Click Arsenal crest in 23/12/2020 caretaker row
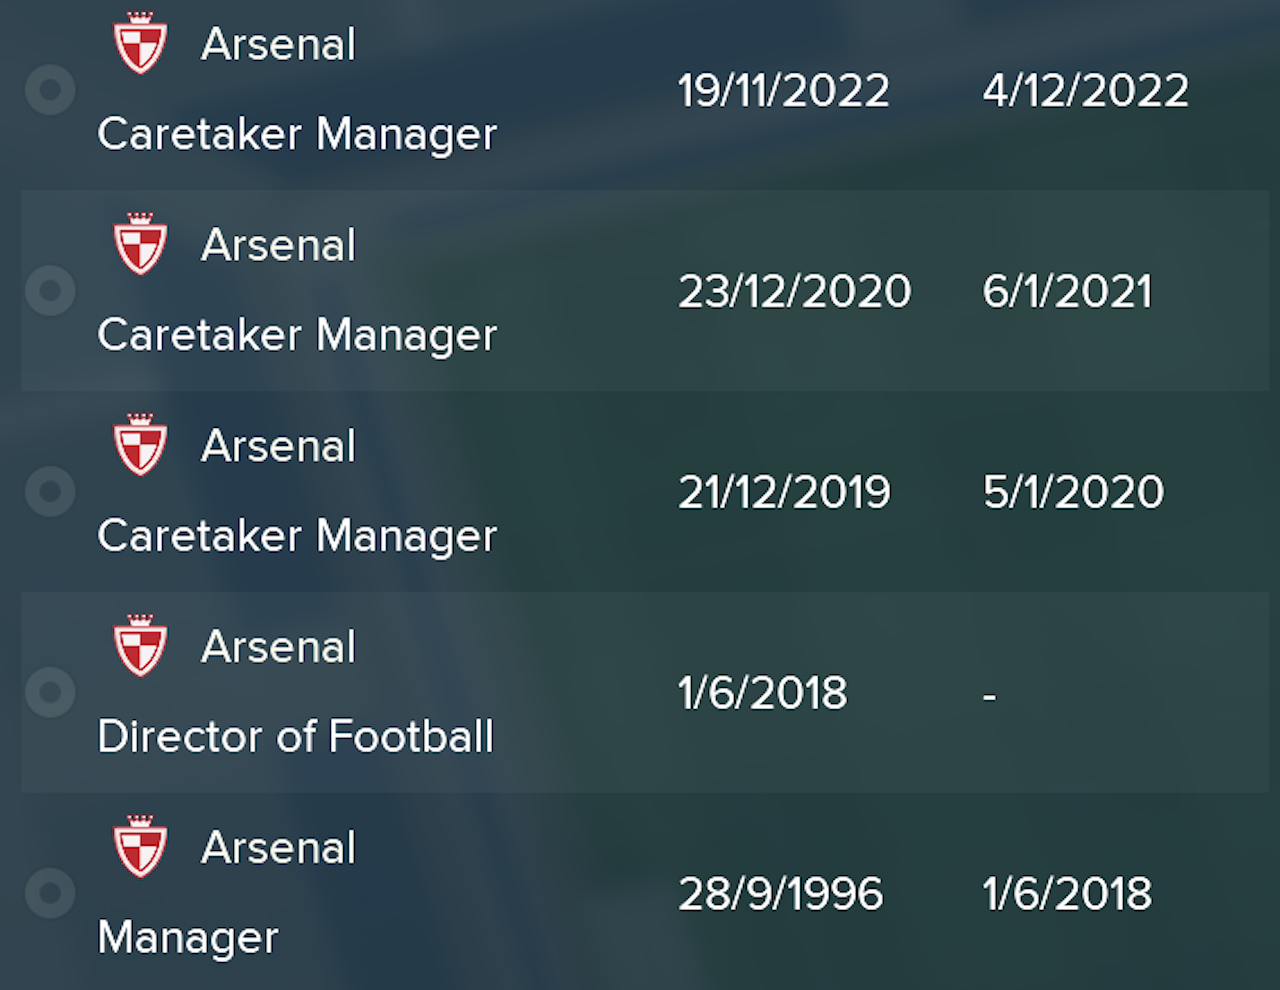 point(140,244)
